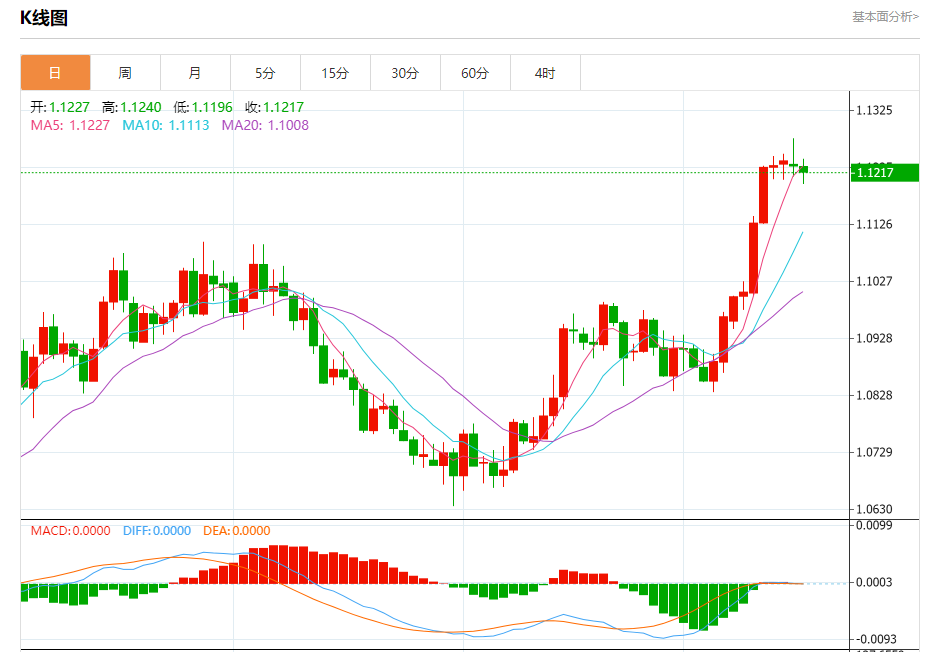Open the 基本面分析 link
The image size is (930, 652).
[x=886, y=17]
